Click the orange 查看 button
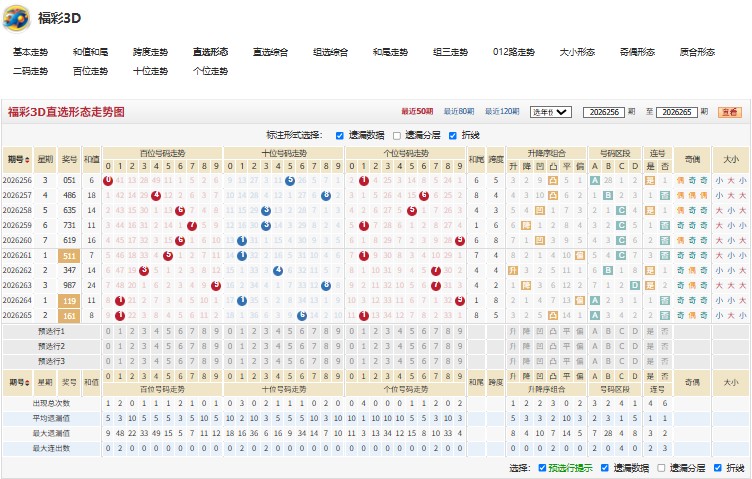 (x=729, y=112)
